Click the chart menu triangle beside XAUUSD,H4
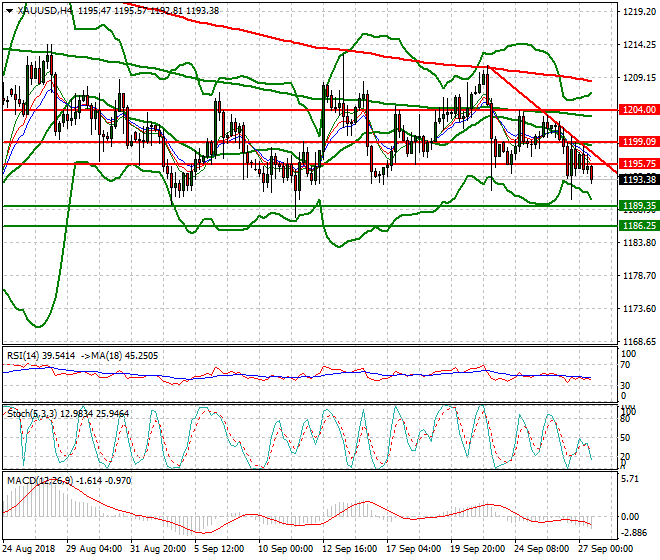The height and width of the screenshot is (560, 660). (x=10, y=11)
